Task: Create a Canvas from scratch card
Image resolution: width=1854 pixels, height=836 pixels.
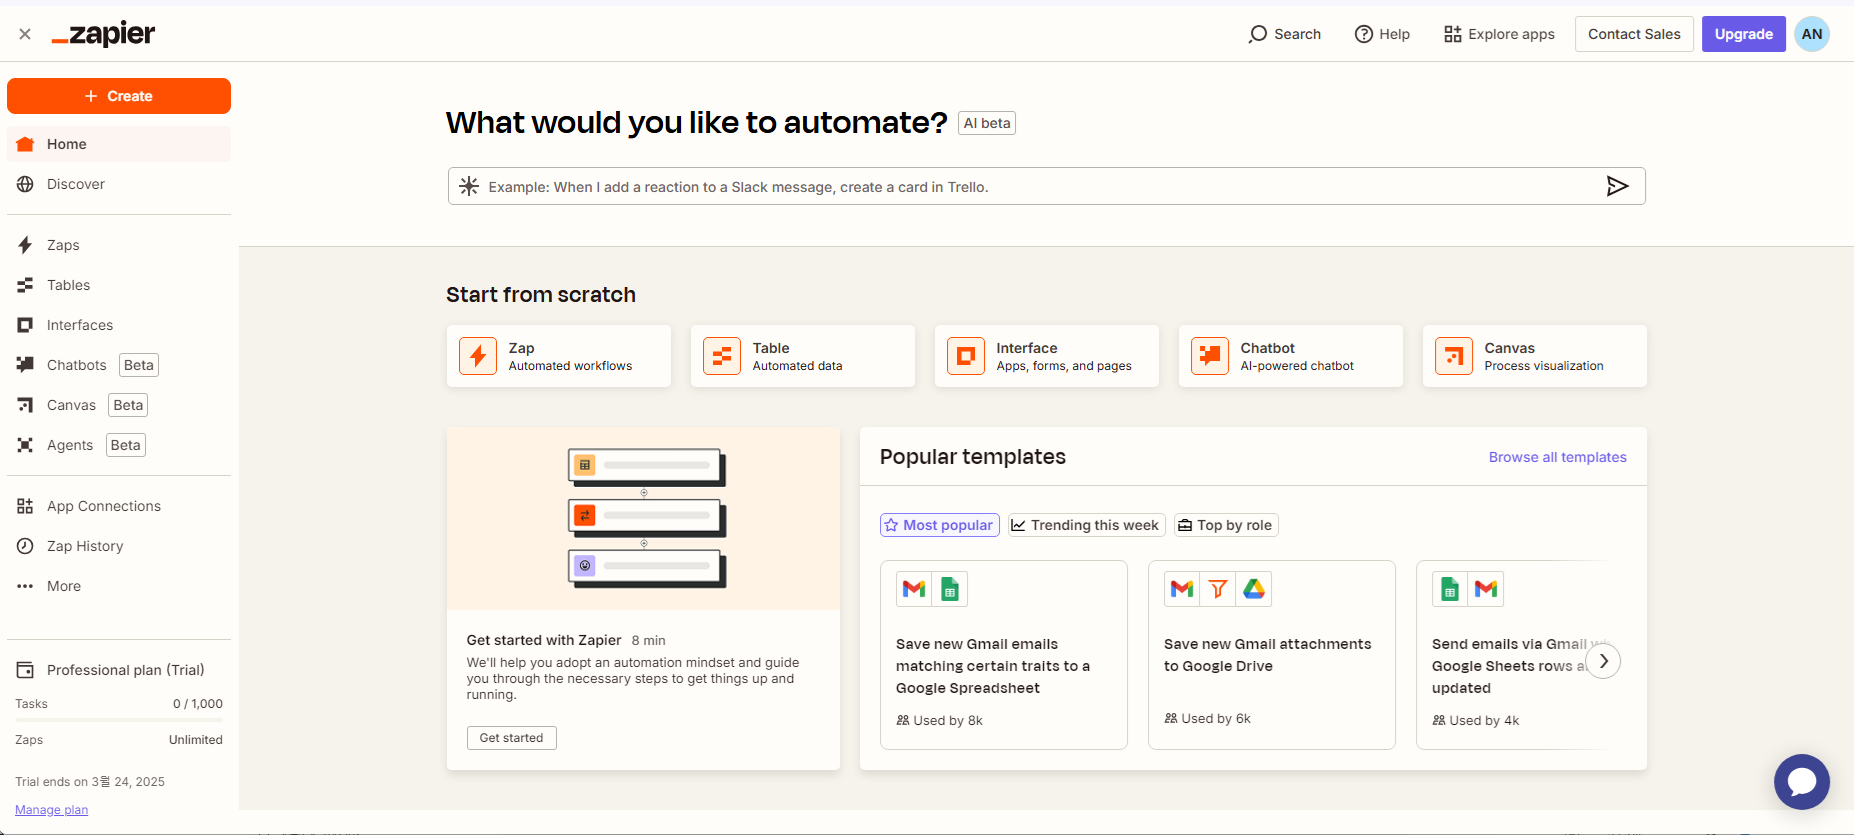Action: coord(1535,356)
